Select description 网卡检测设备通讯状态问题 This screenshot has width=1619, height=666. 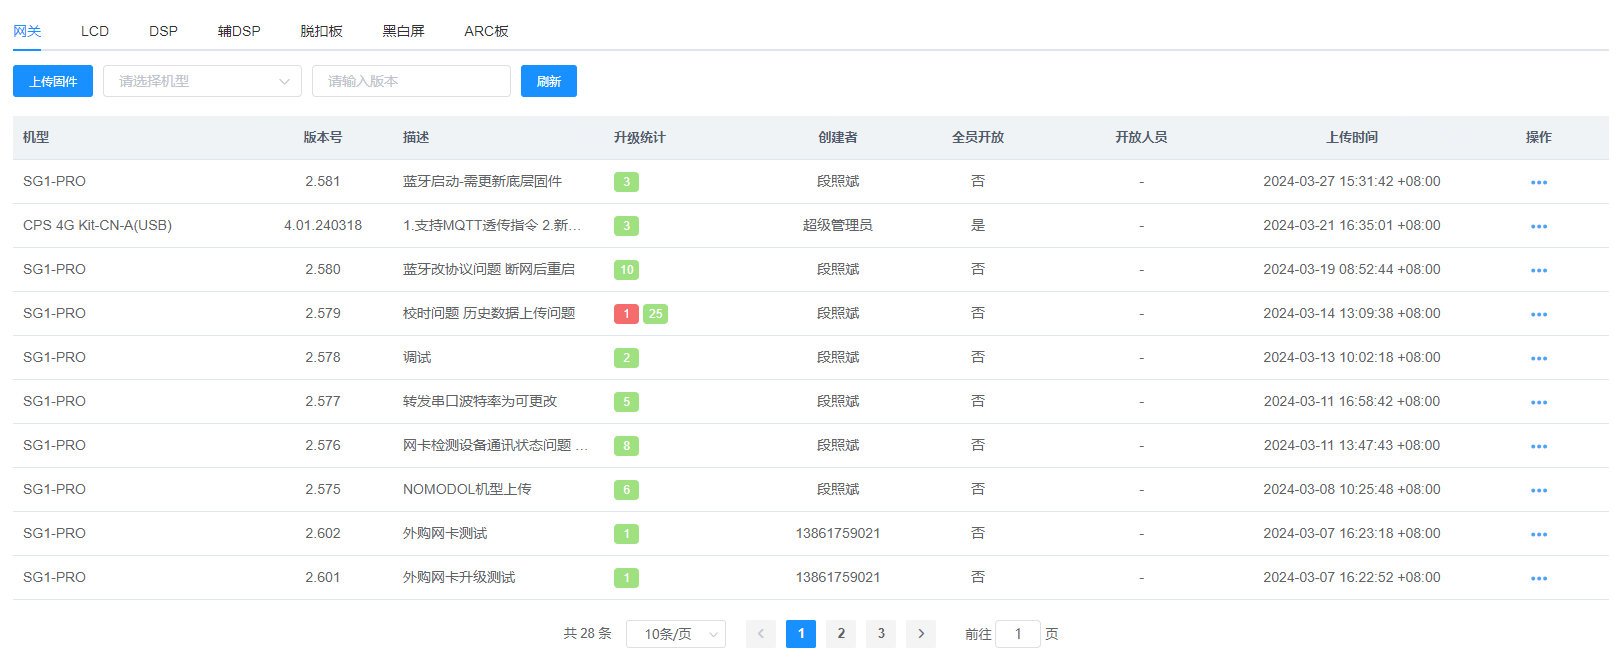(x=495, y=445)
